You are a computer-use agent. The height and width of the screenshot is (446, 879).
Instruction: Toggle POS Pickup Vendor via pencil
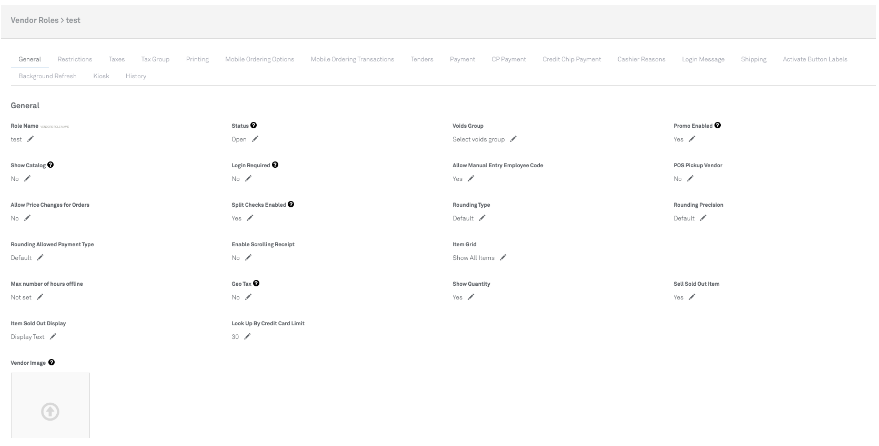[x=691, y=178]
